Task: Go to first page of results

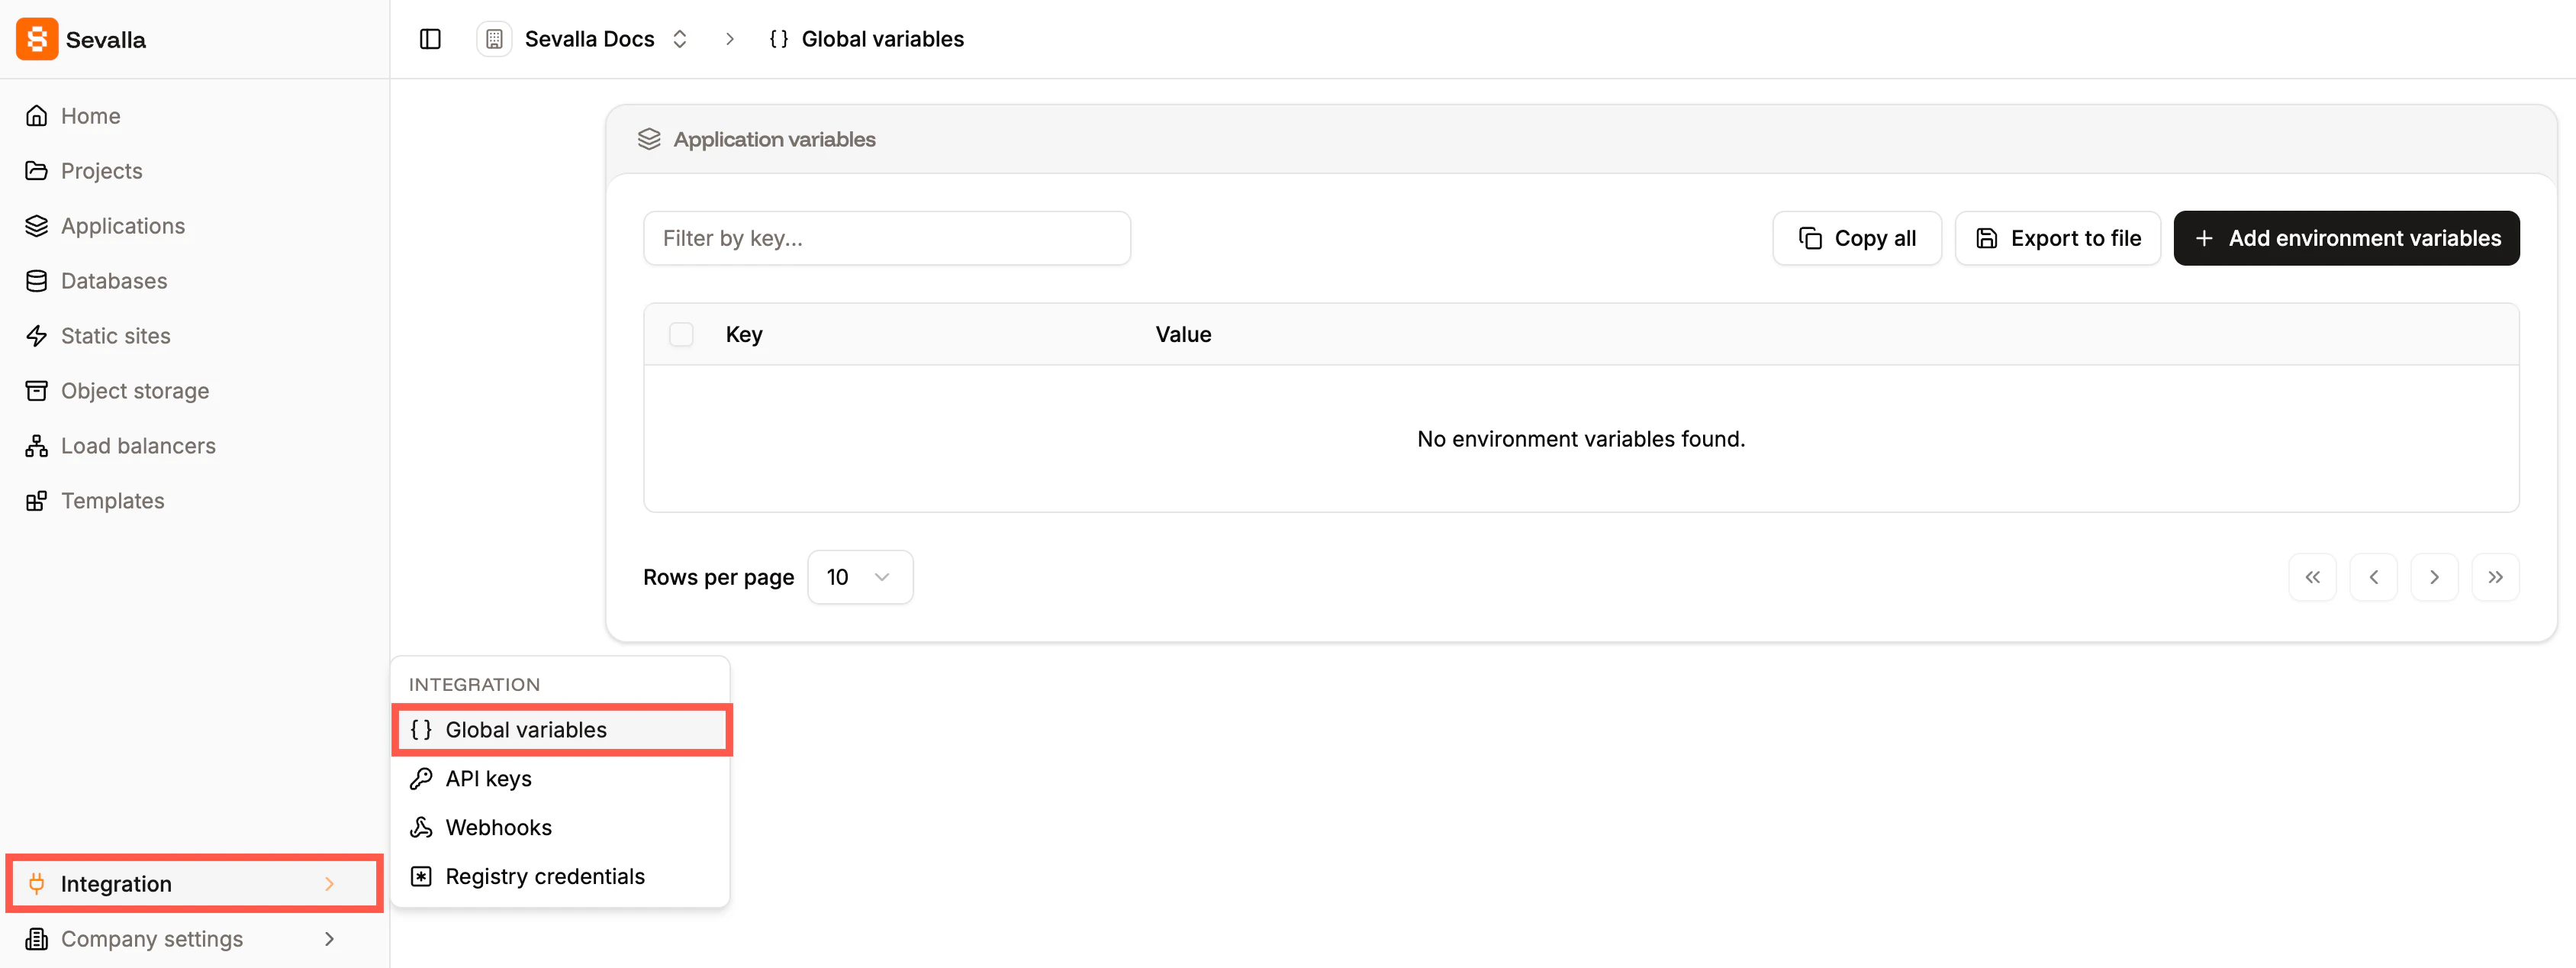Action: click(x=2312, y=577)
